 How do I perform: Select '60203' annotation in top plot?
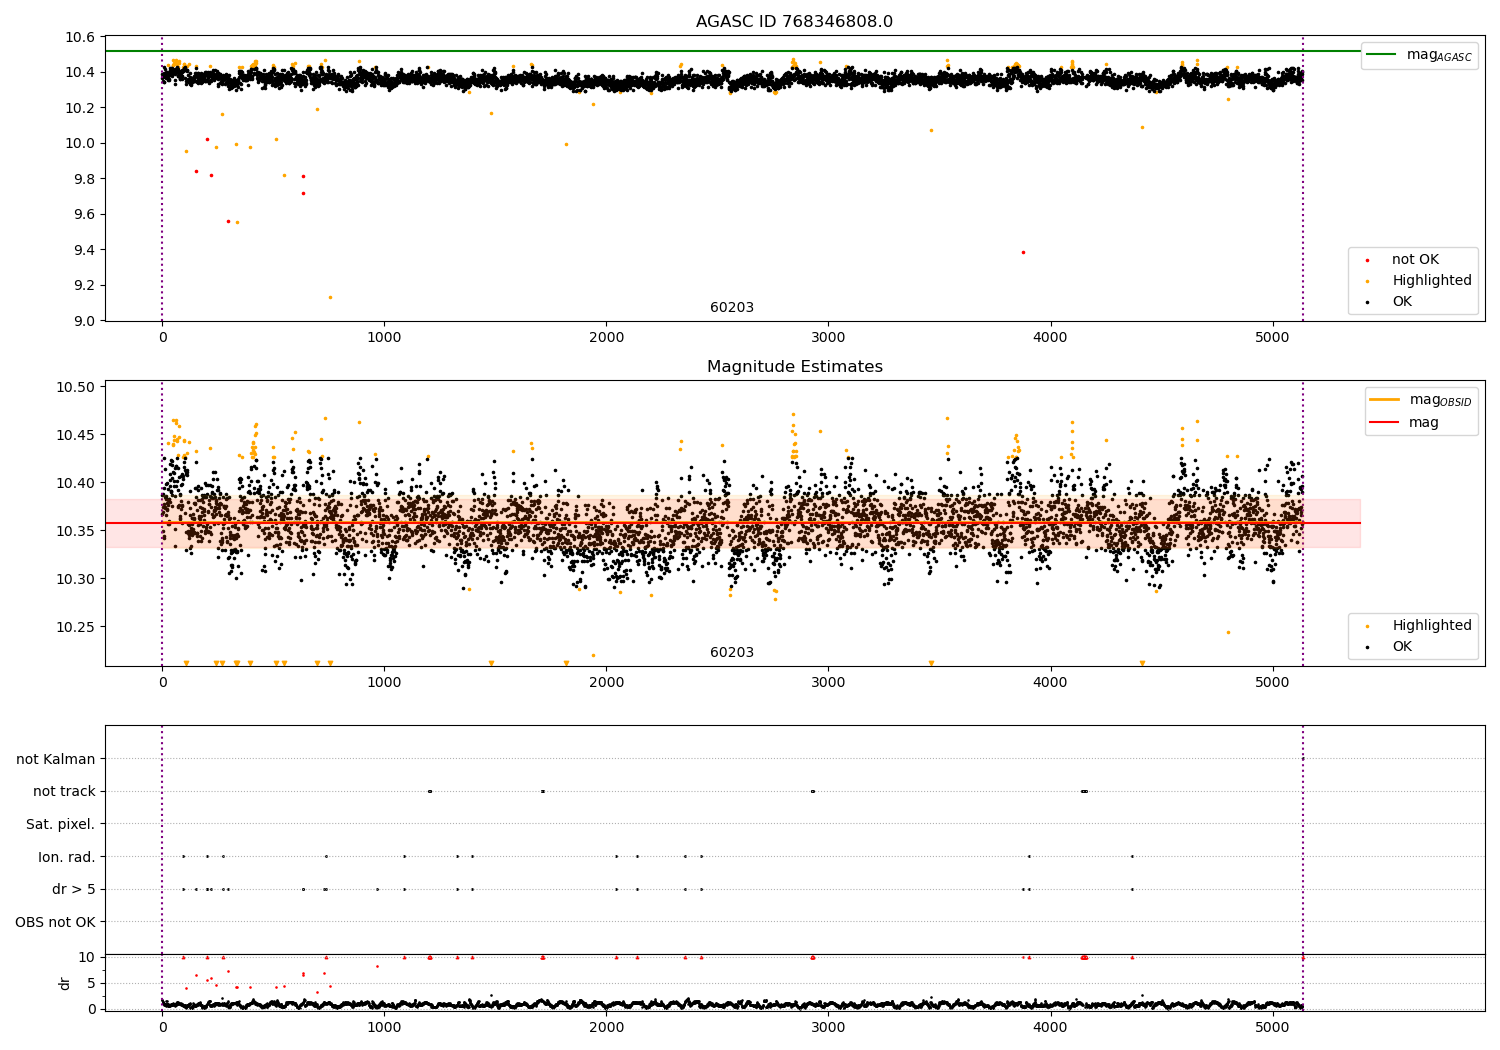point(732,308)
